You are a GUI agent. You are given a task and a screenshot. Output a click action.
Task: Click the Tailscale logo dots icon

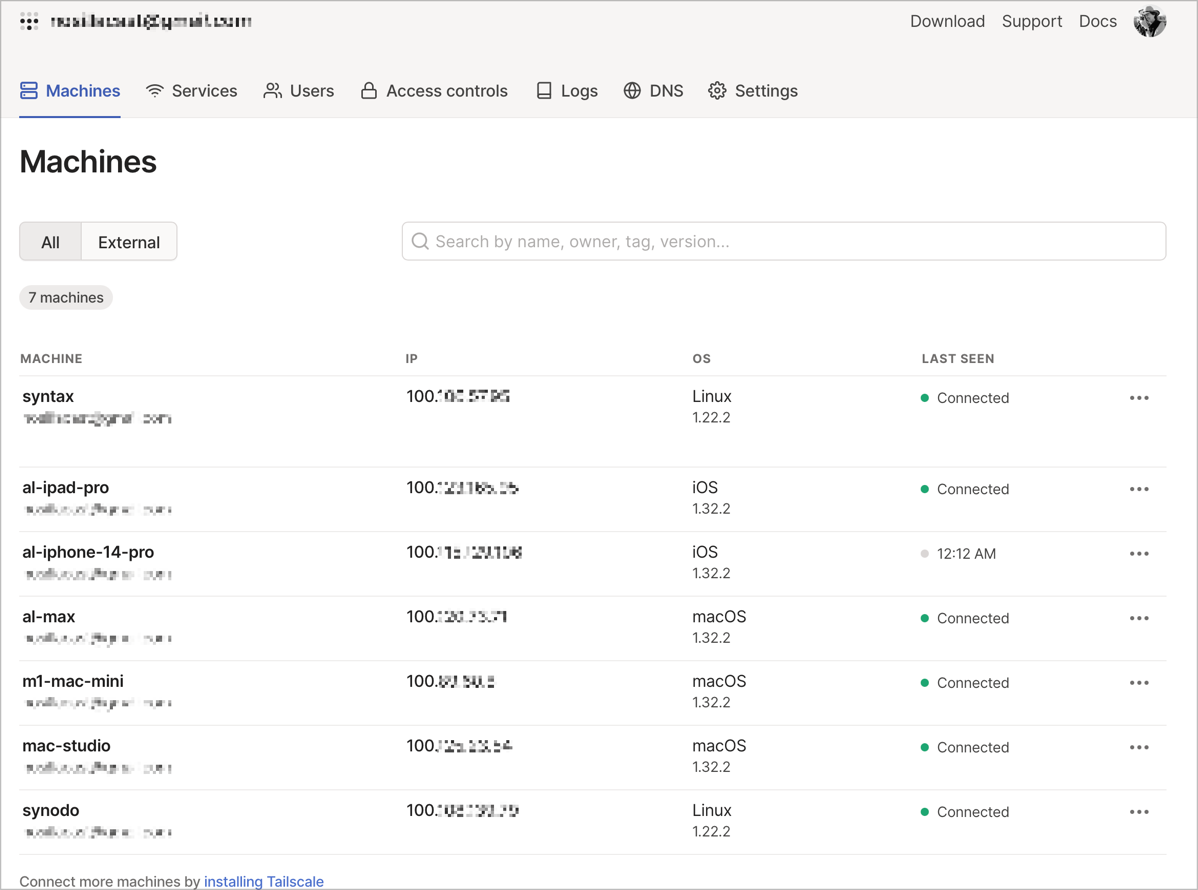(x=29, y=21)
